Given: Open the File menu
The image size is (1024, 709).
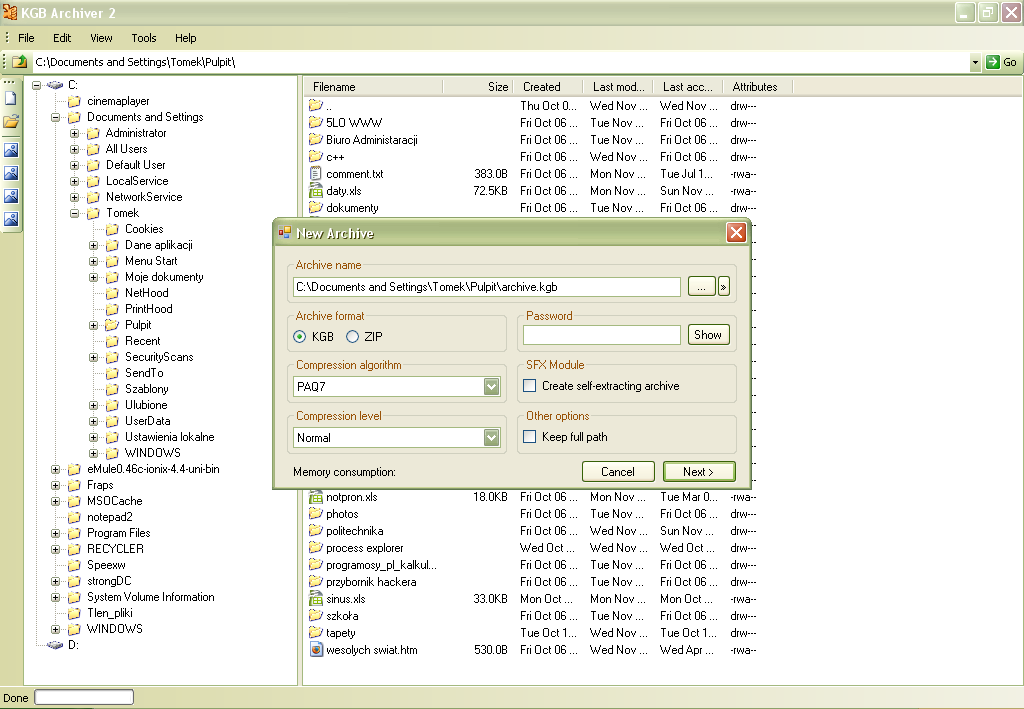Looking at the screenshot, I should 26,38.
